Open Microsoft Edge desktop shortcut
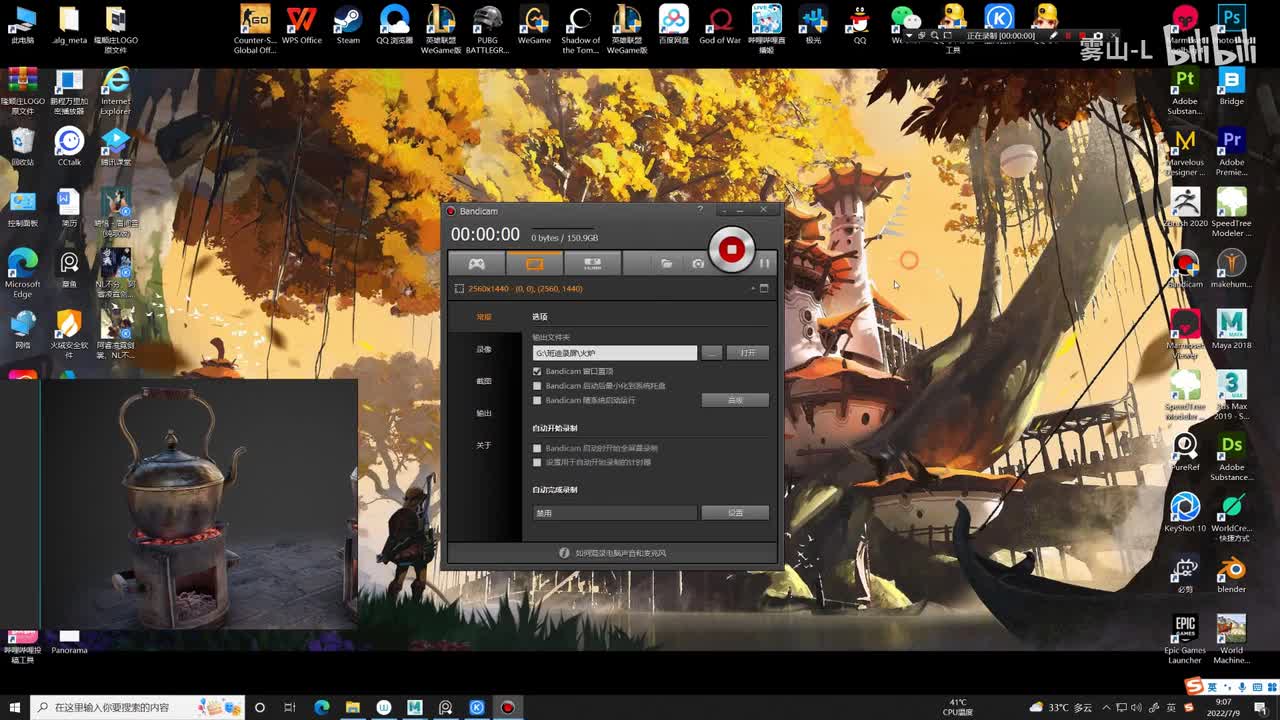1280x720 pixels. tap(22, 274)
